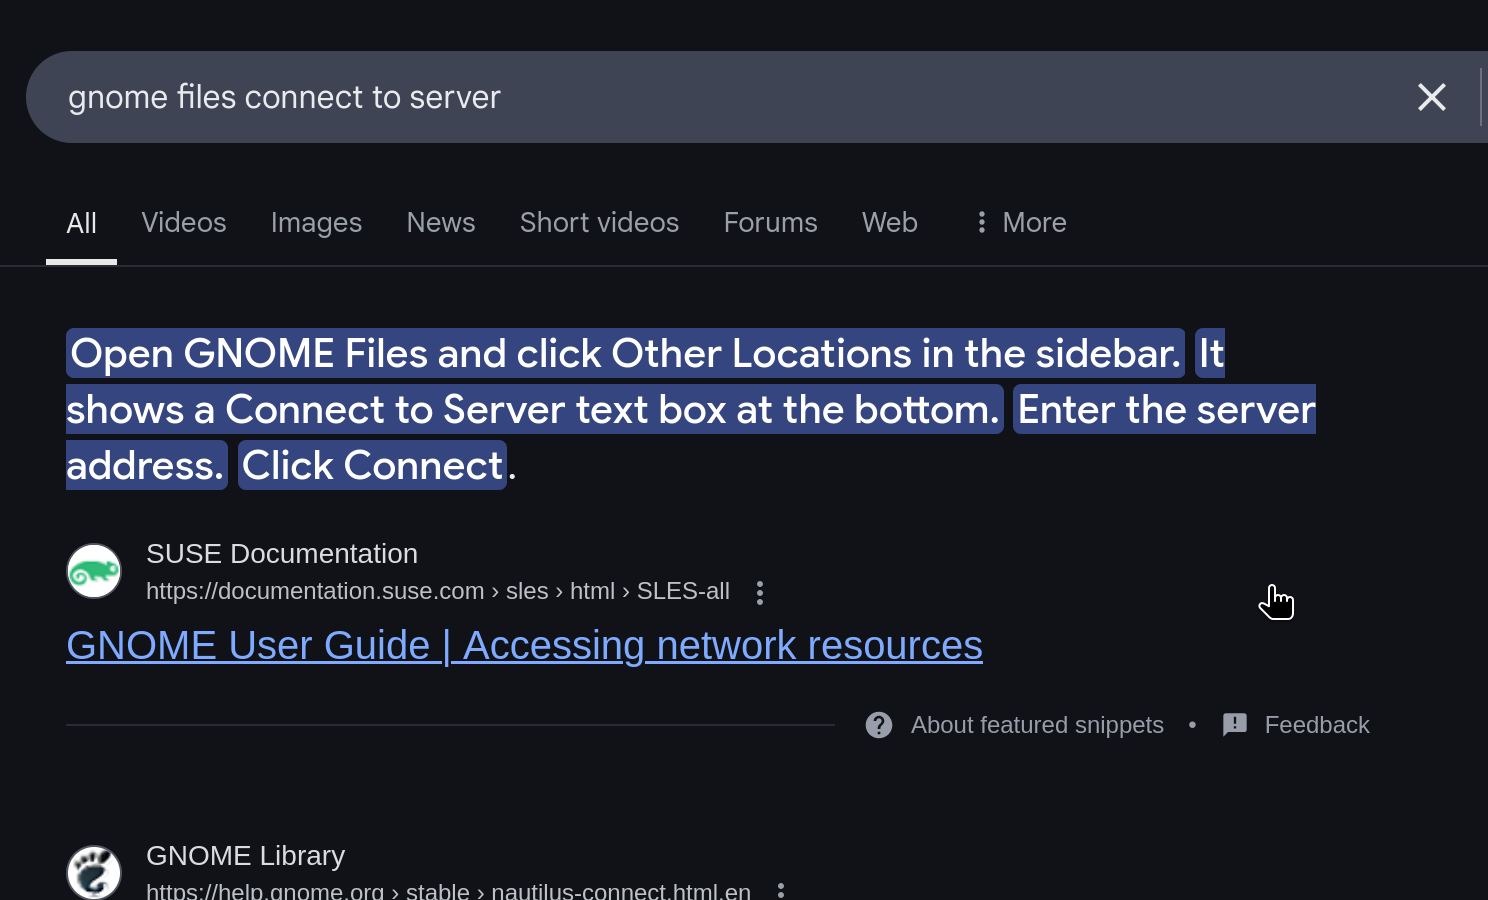Viewport: 1488px width, 900px height.
Task: Switch to the Images tab
Action: [316, 222]
